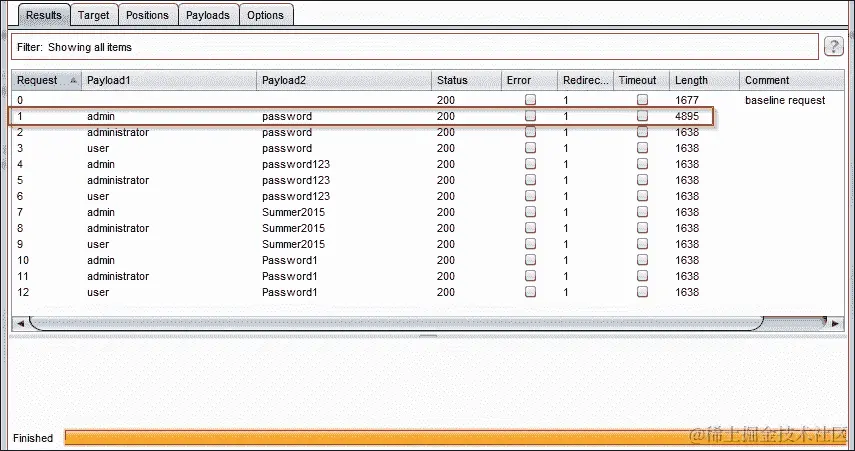Select request number 5 cell
The height and width of the screenshot is (451, 855).
click(x=20, y=180)
